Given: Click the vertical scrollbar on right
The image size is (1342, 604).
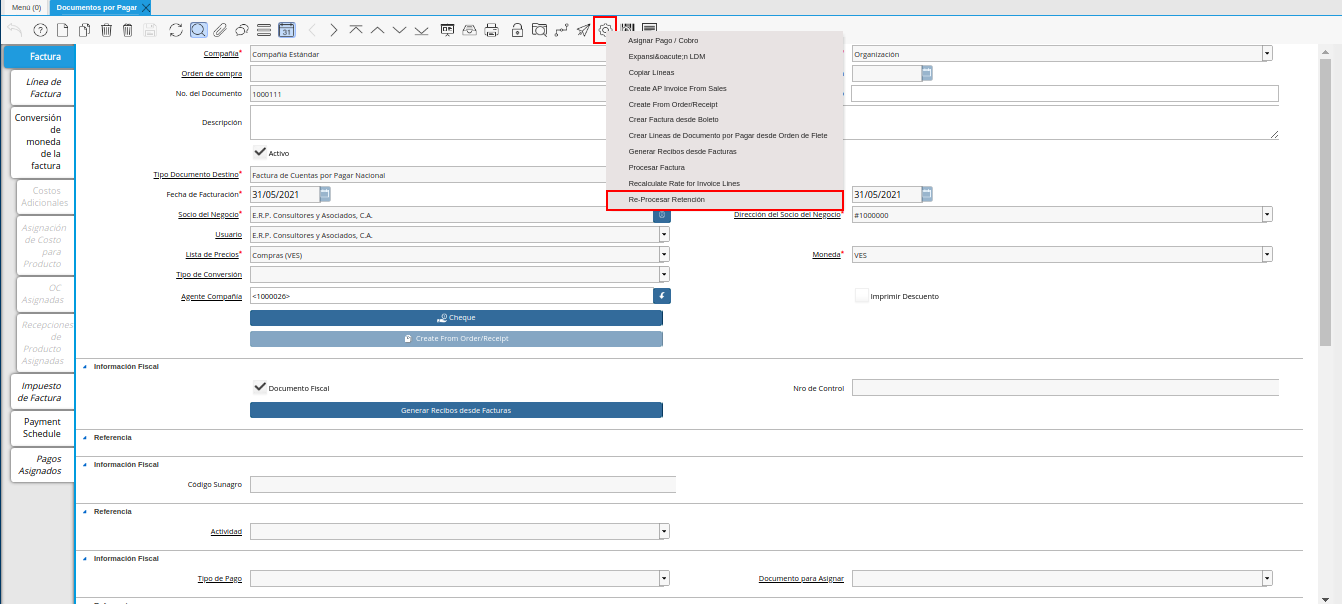Looking at the screenshot, I should (x=1325, y=200).
